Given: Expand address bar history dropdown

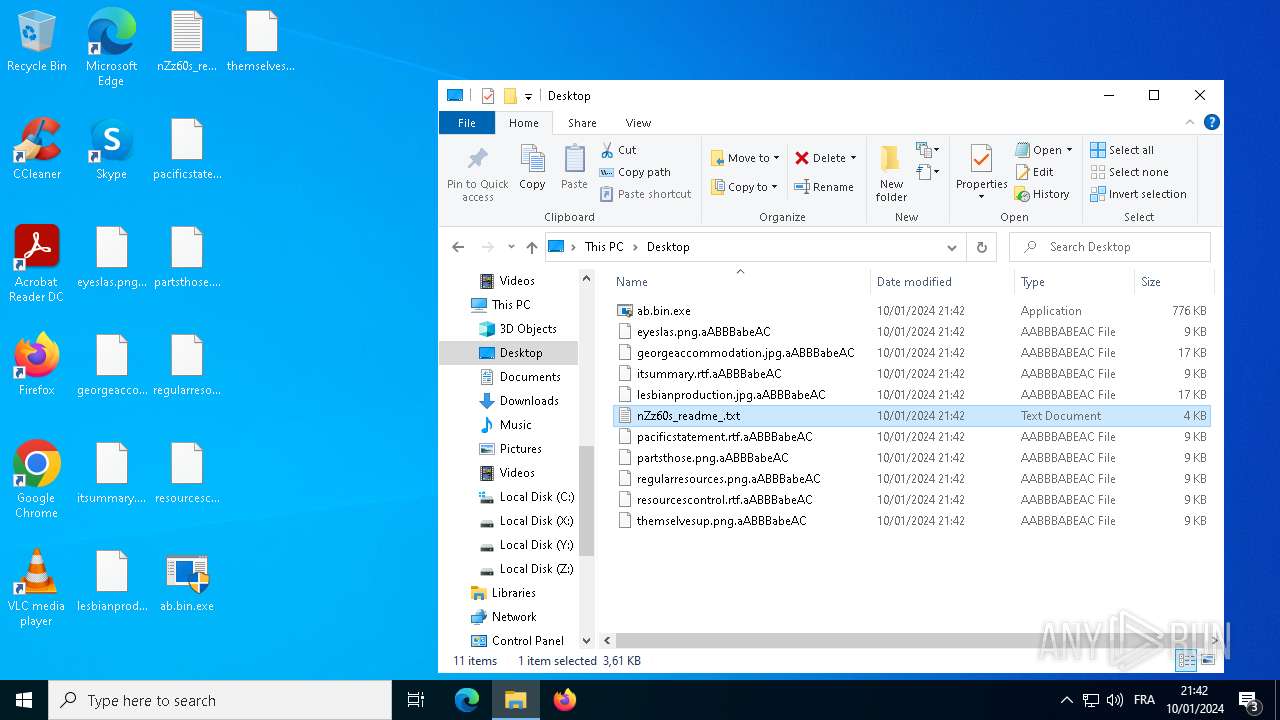Looking at the screenshot, I should coord(951,247).
